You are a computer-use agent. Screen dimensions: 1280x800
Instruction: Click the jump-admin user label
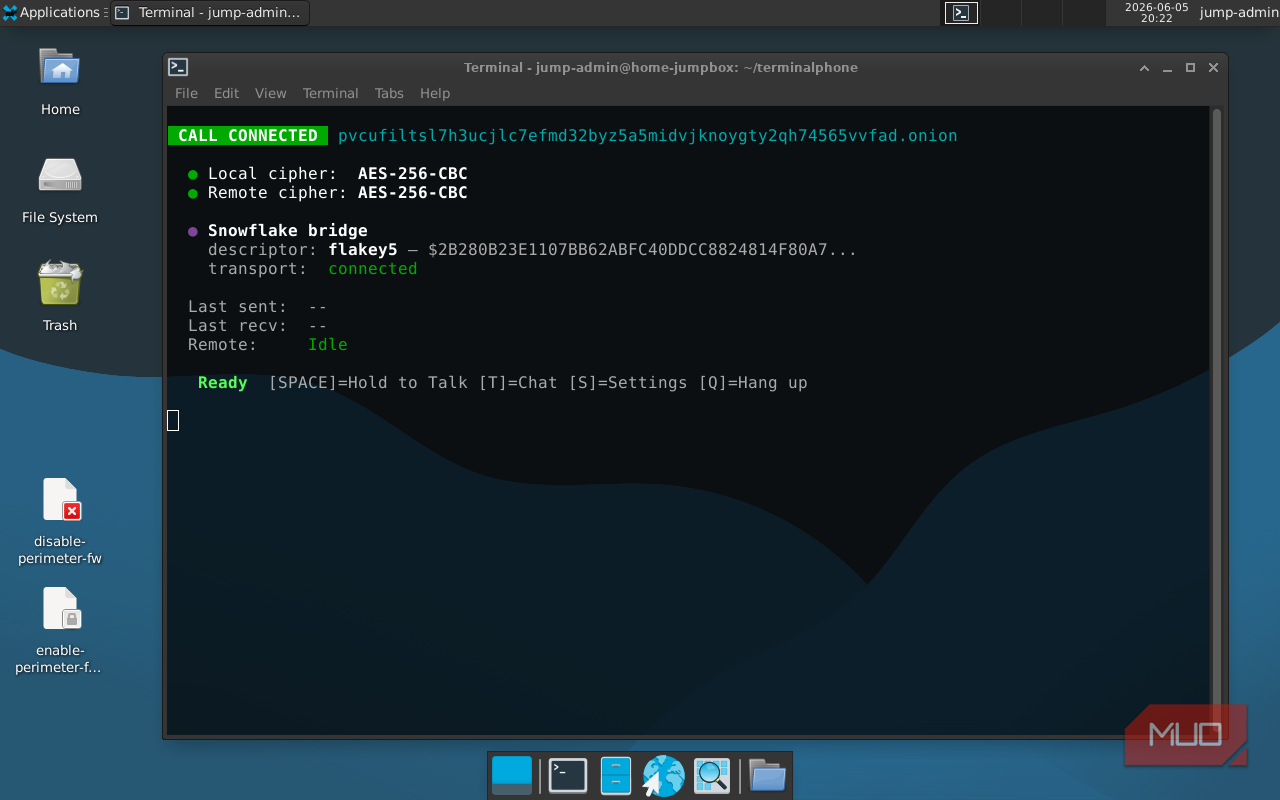[x=1239, y=13]
